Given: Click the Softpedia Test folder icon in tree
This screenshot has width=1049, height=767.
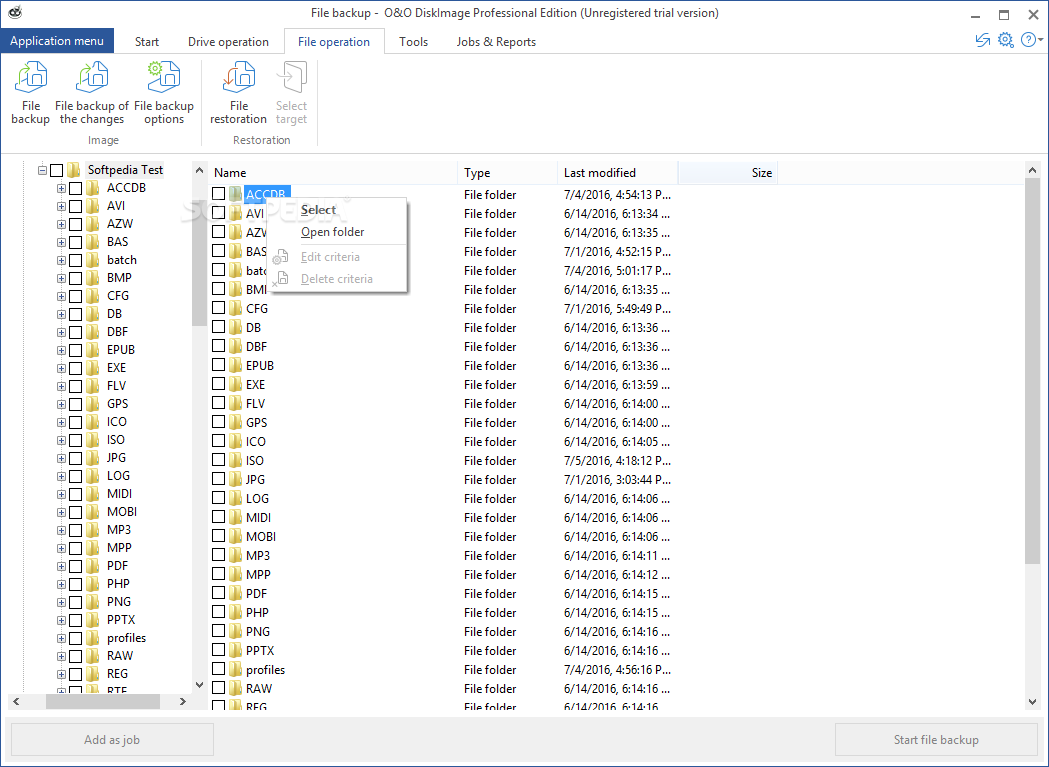Looking at the screenshot, I should [74, 170].
